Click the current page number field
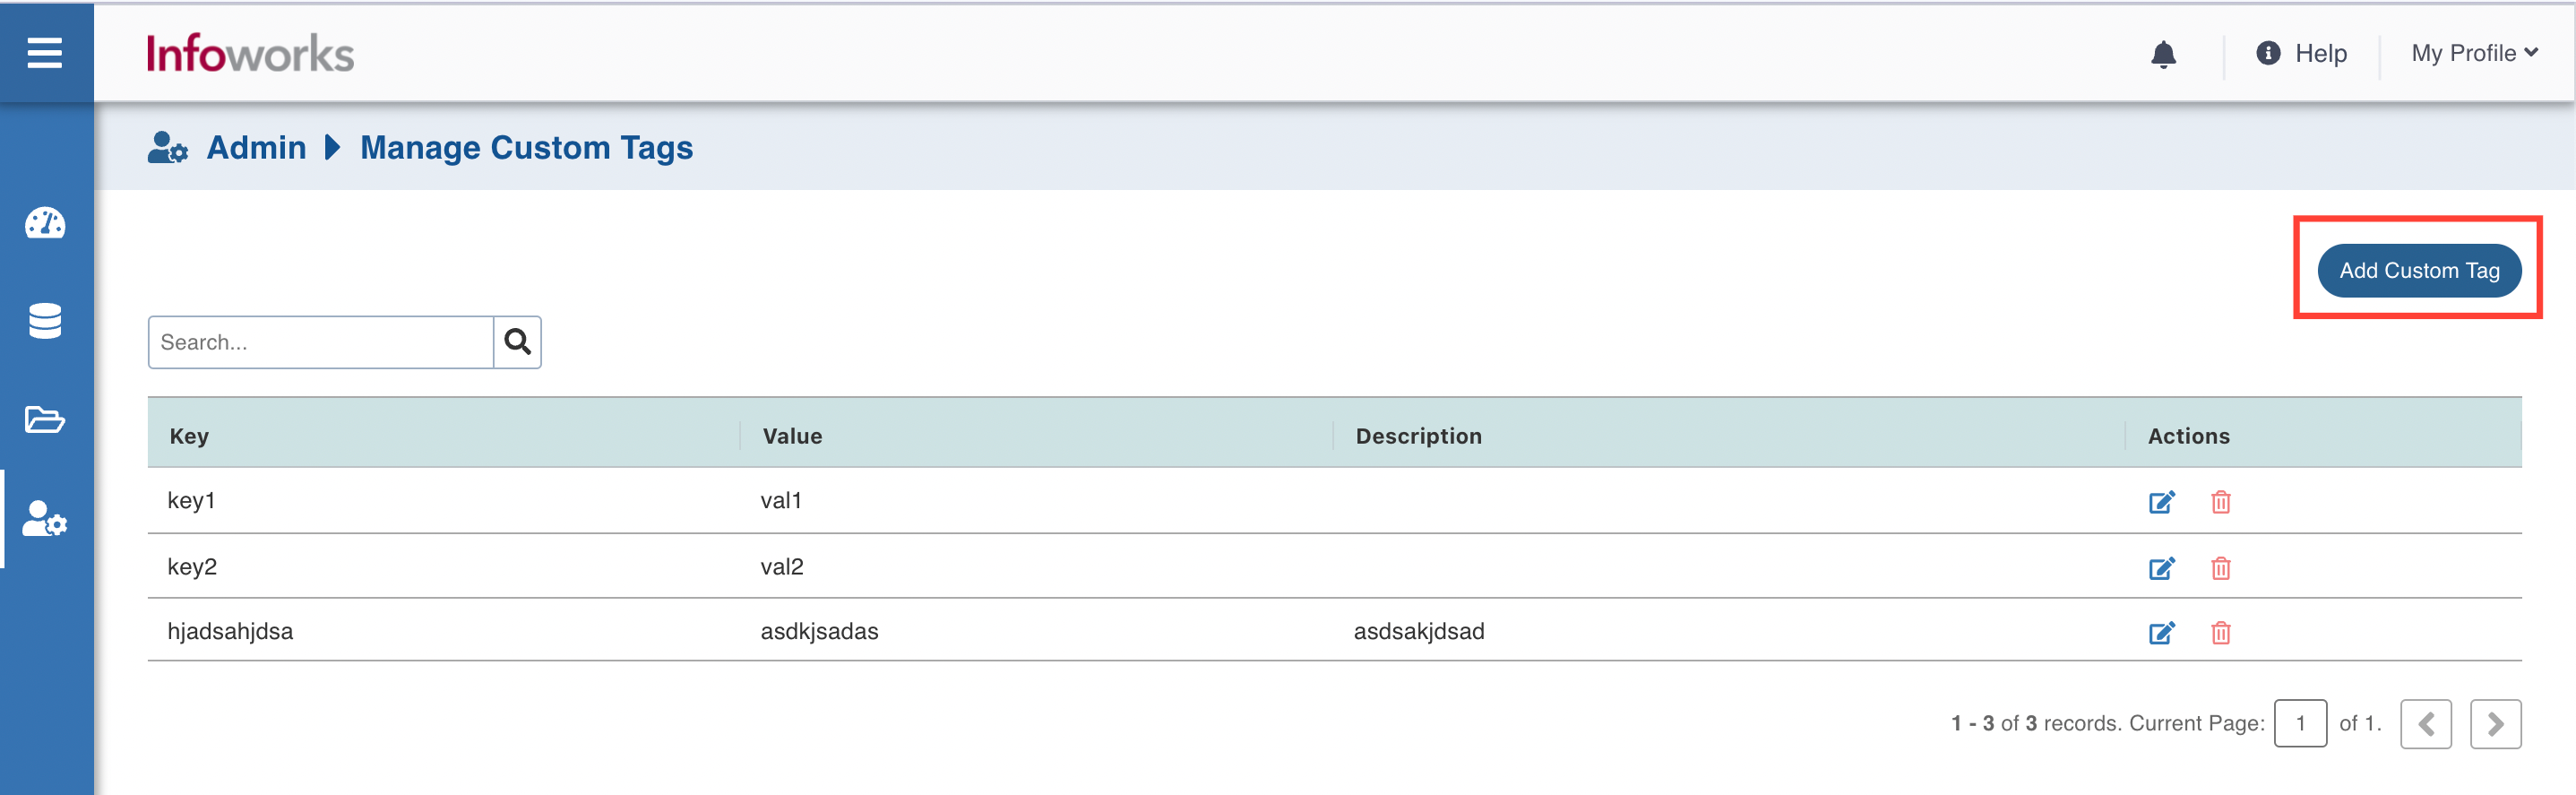Viewport: 2576px width, 795px height. [2300, 723]
